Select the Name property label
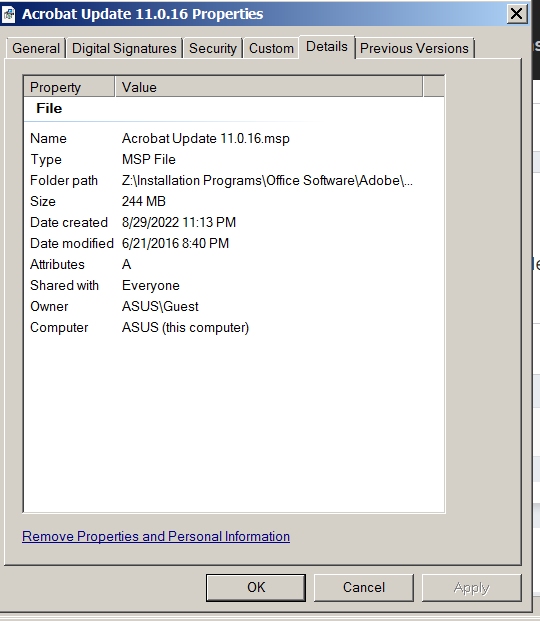This screenshot has height=621, width=540. (x=48, y=139)
